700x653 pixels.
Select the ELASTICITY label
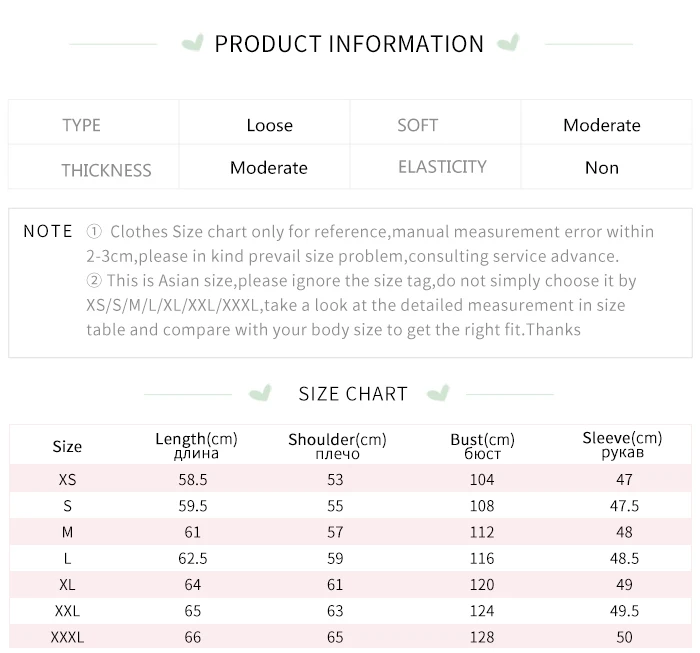(442, 167)
